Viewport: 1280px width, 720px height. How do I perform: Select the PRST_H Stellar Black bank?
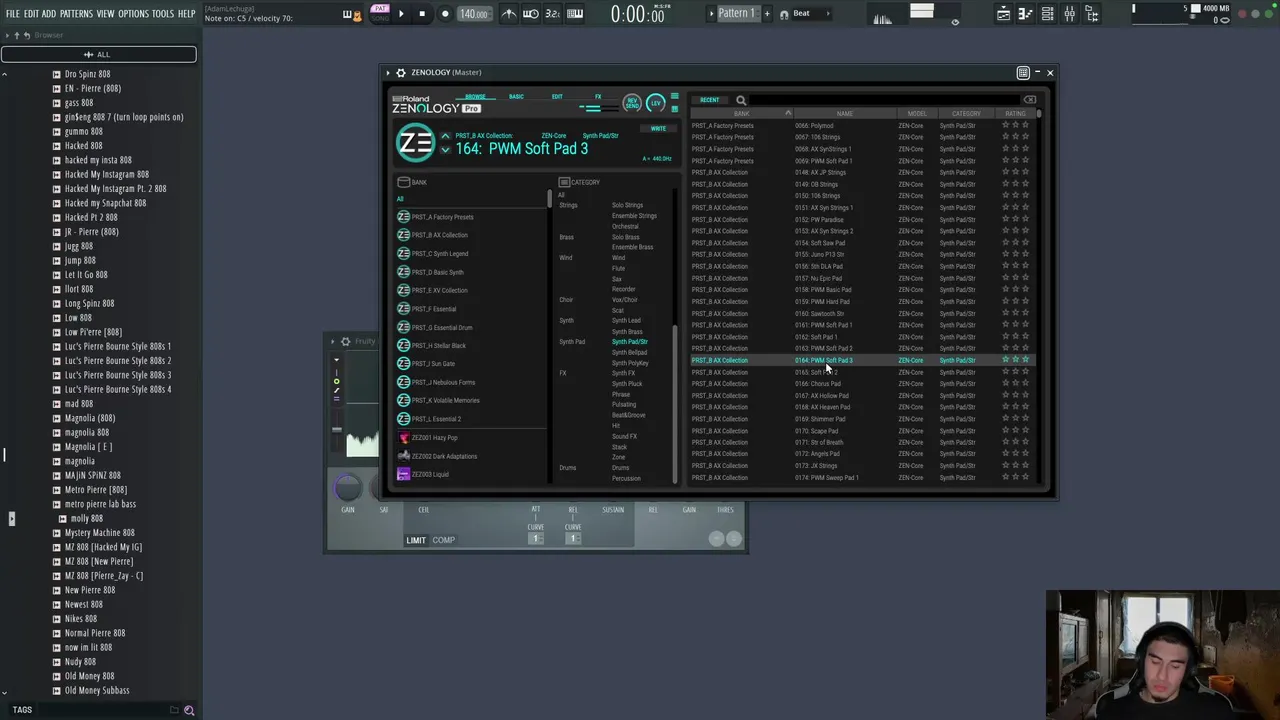438,346
